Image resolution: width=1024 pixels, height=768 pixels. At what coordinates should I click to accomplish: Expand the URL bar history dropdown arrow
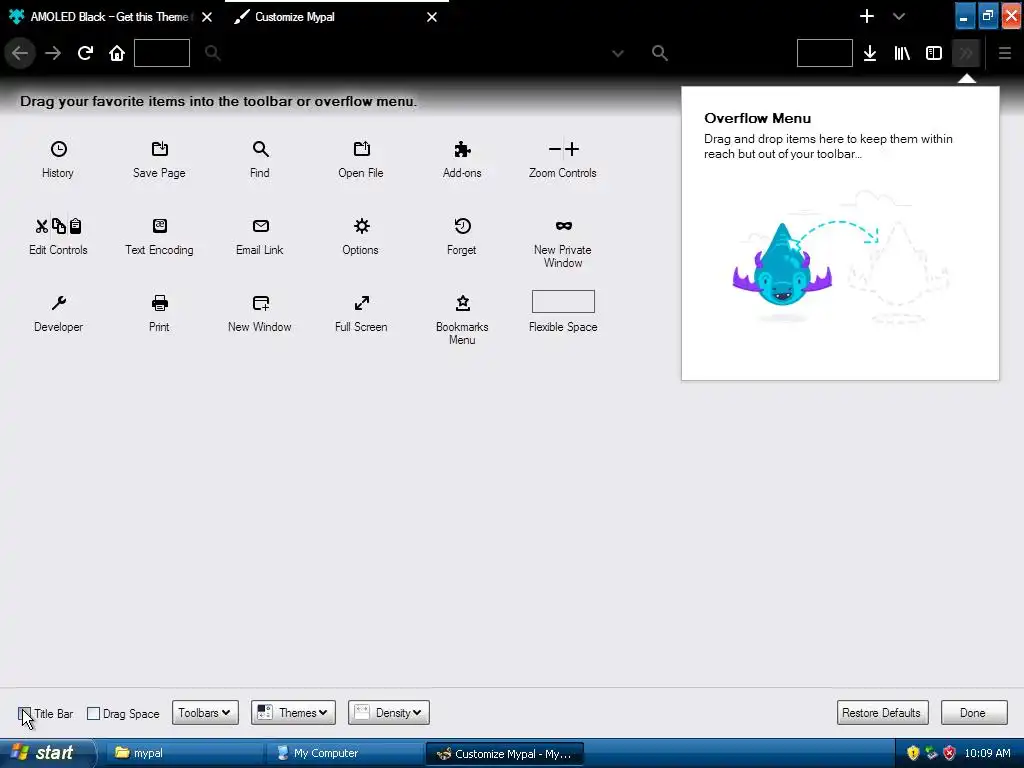tap(618, 53)
